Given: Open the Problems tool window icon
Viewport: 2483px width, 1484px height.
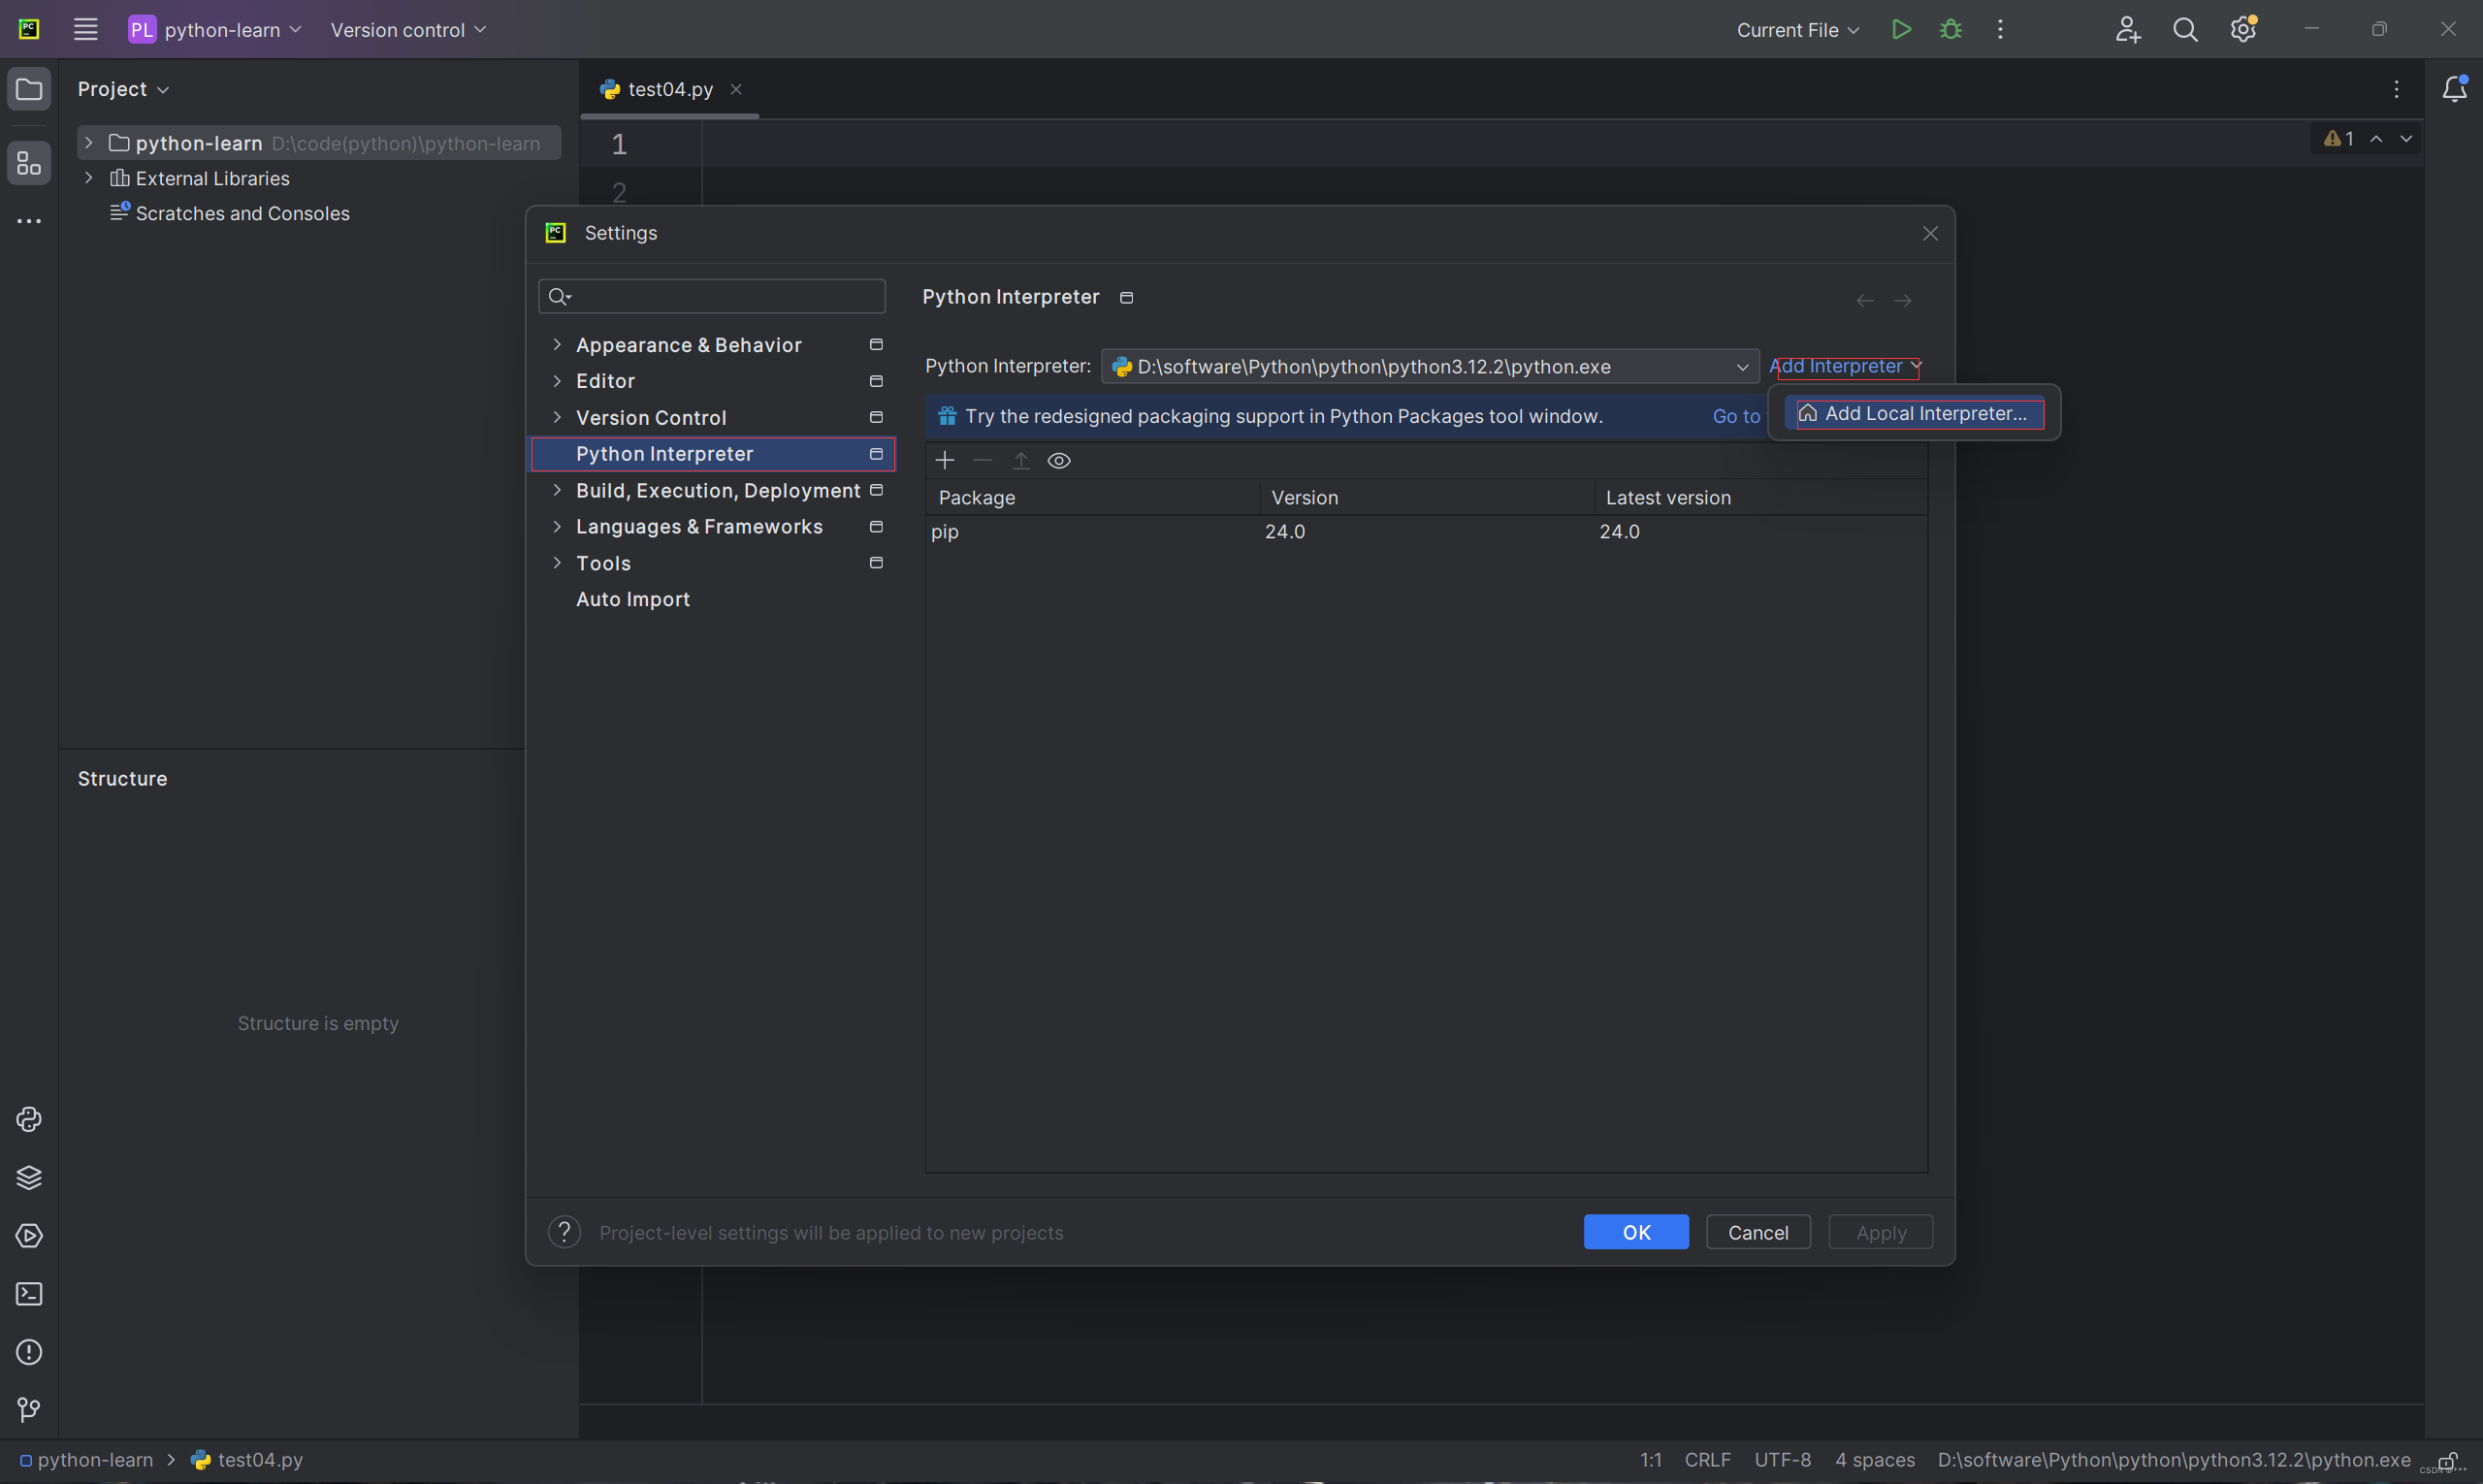Looking at the screenshot, I should click(29, 1352).
